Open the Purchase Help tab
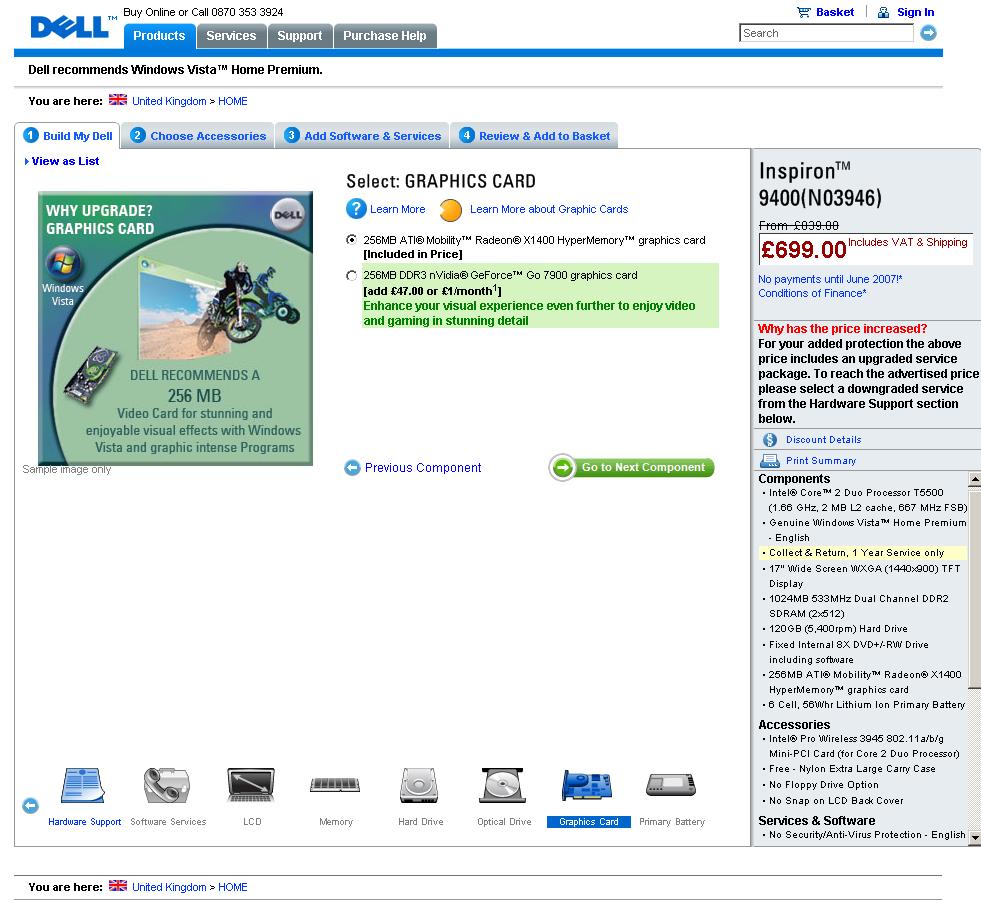 385,36
